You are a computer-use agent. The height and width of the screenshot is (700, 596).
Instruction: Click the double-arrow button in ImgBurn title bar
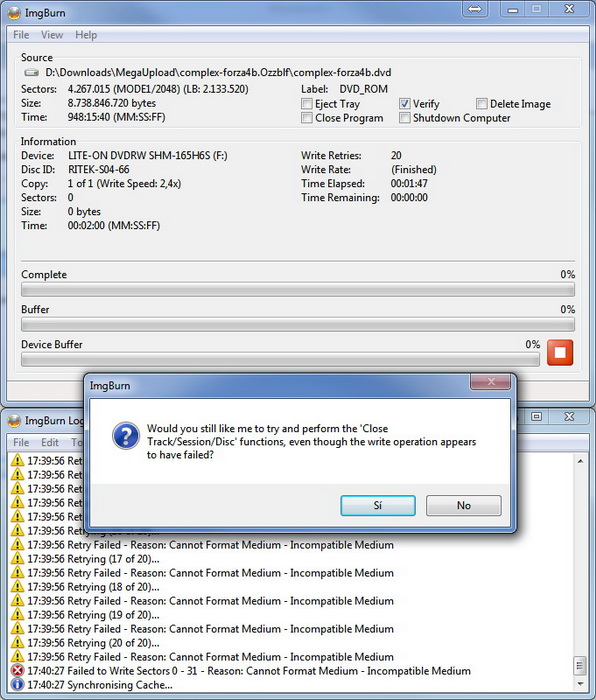(475, 9)
